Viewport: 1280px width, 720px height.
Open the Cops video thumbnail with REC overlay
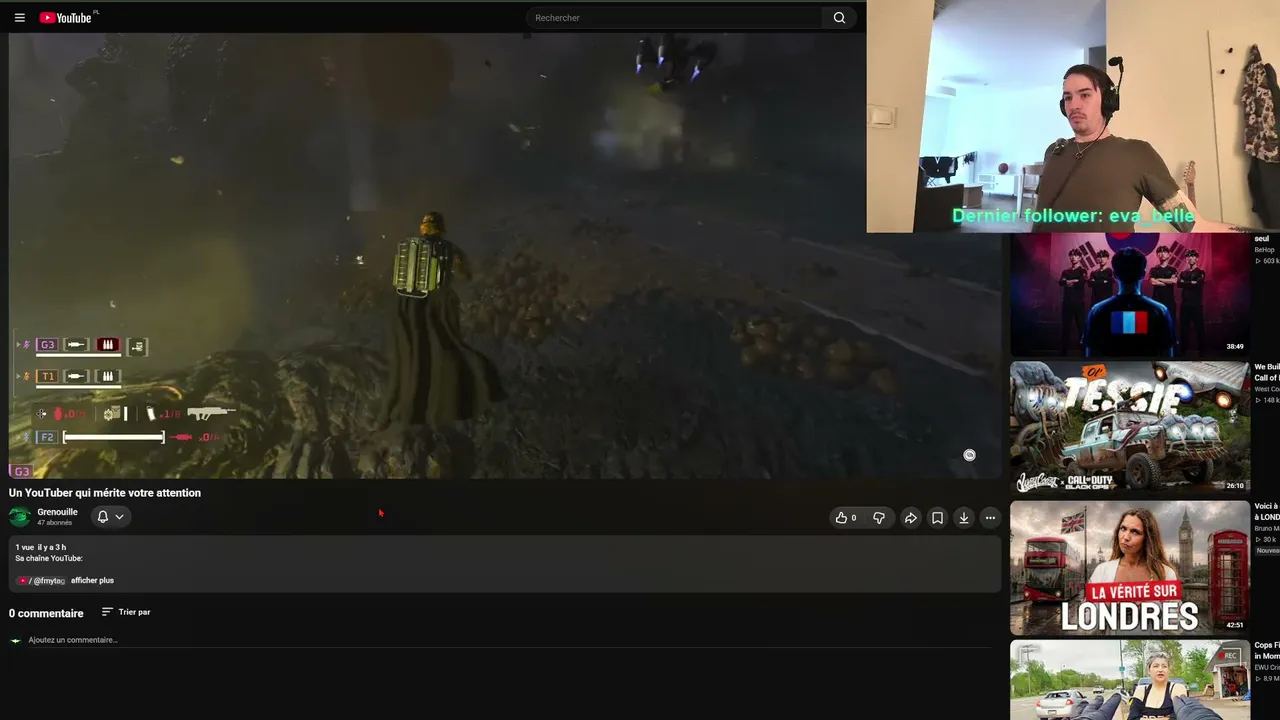[x=1130, y=680]
